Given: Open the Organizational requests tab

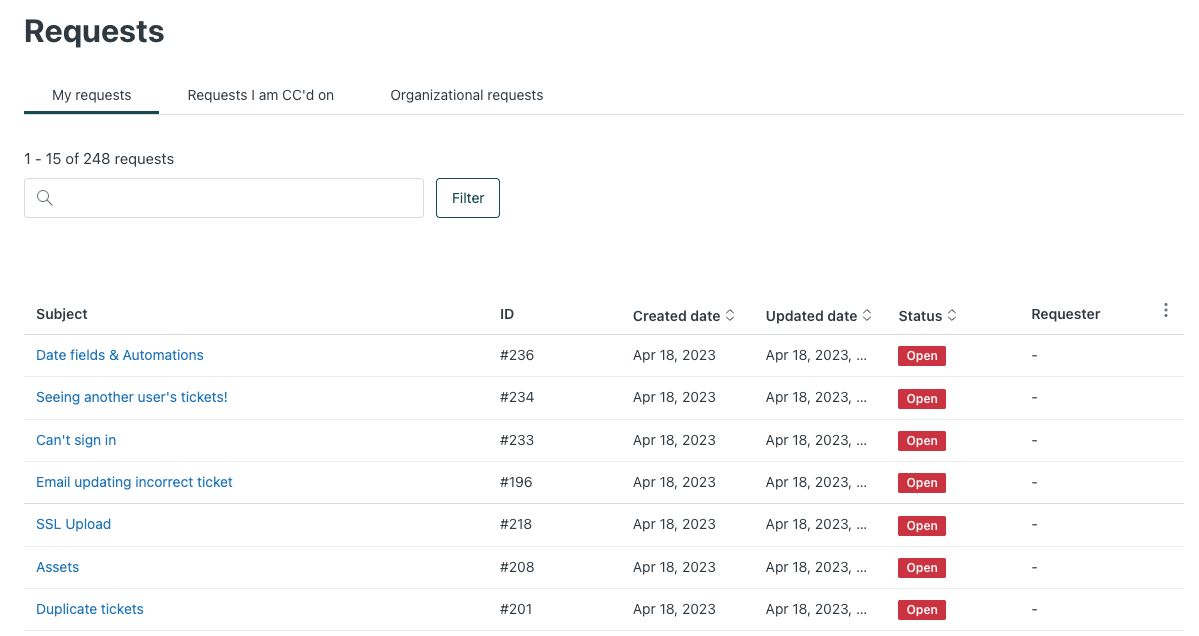Looking at the screenshot, I should click(467, 95).
